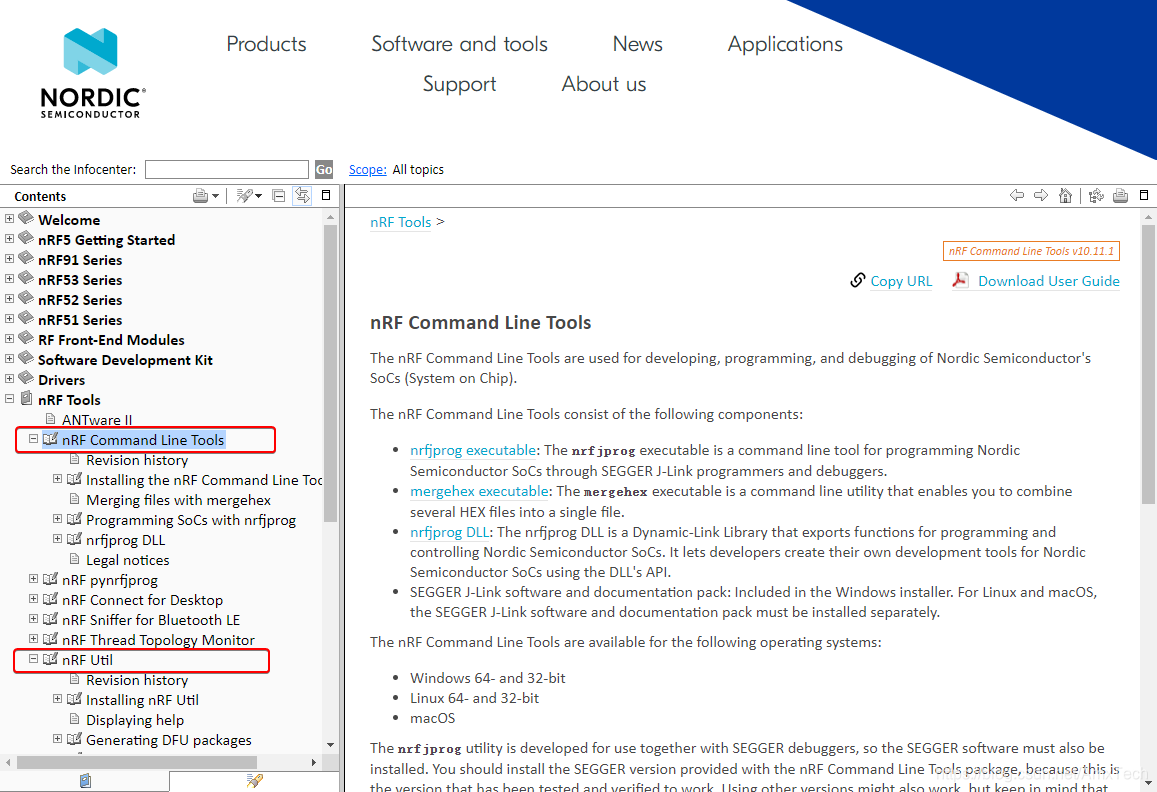This screenshot has width=1157, height=792.
Task: Click the page icon next to ANTware II
Action: tap(50, 419)
